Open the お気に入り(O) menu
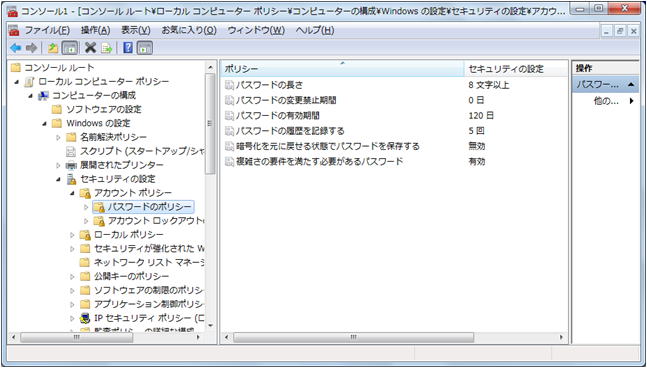647x368 pixels. coord(189,31)
